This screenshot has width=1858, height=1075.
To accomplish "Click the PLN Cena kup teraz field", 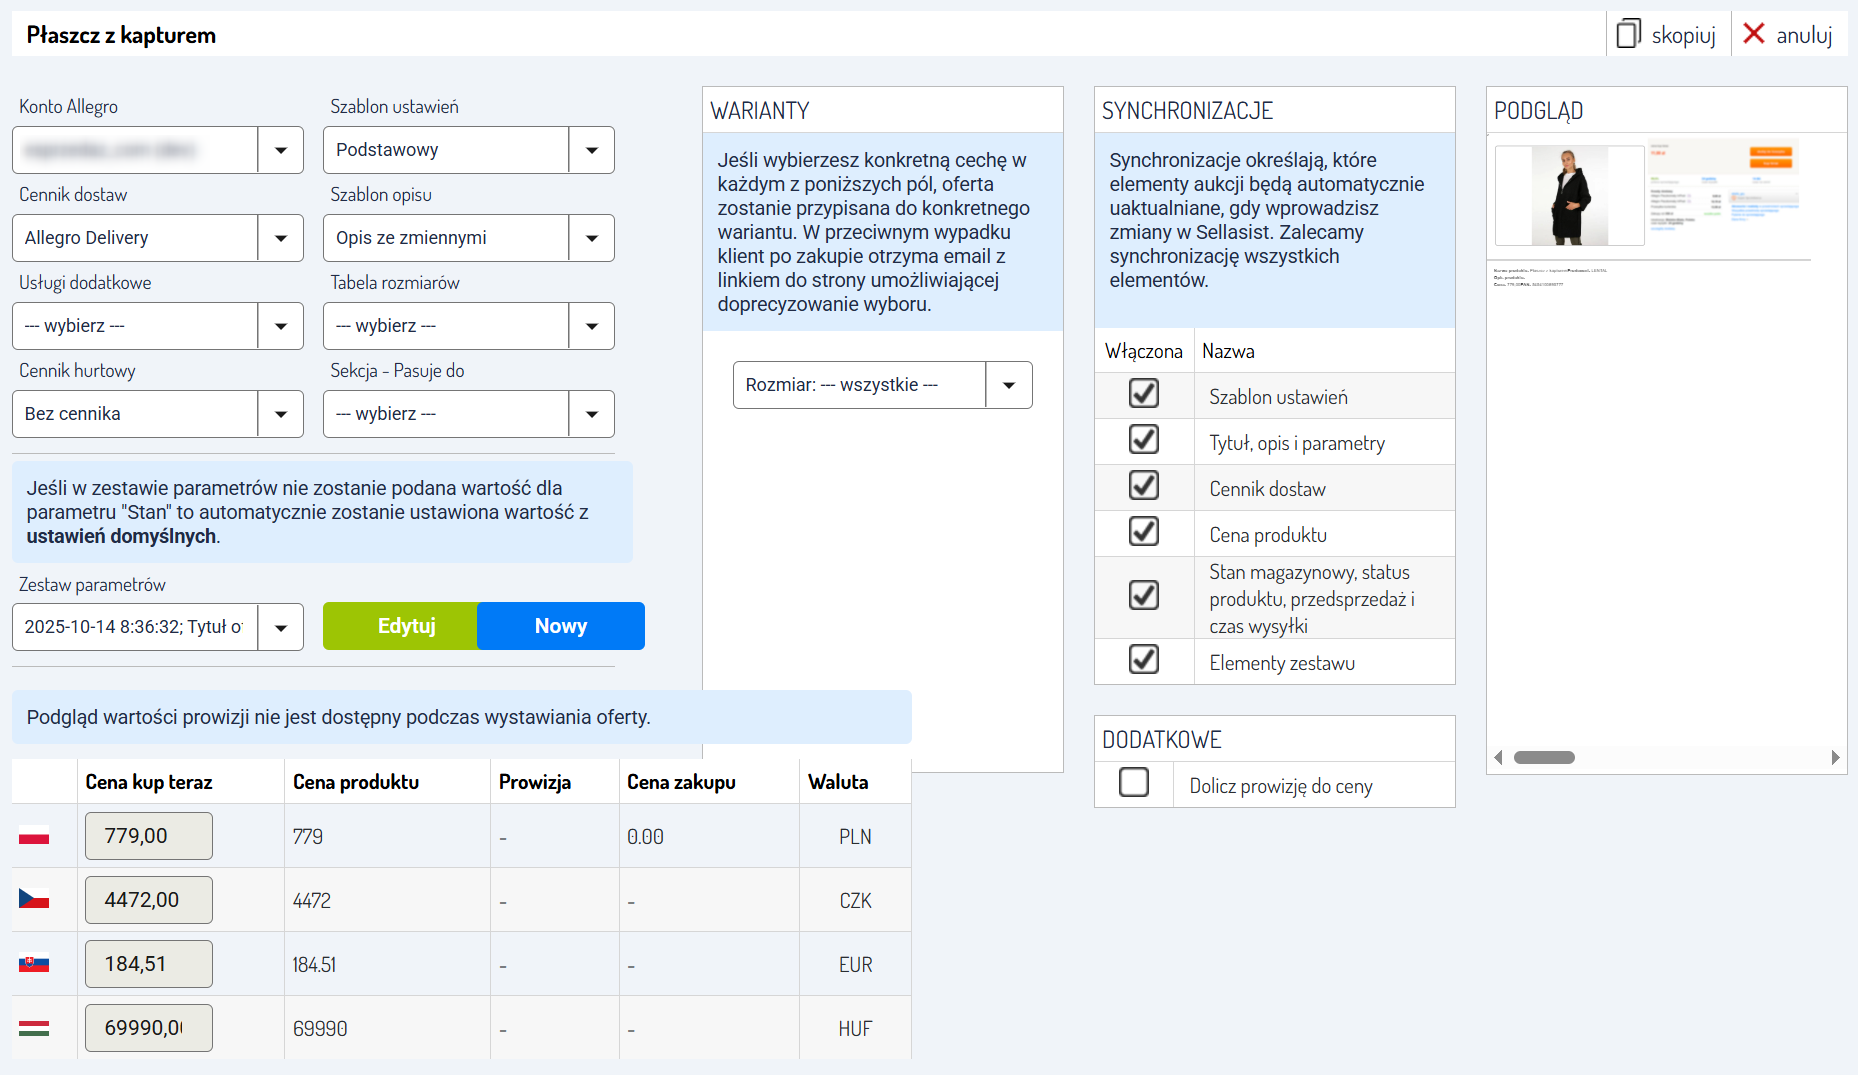I will [149, 836].
